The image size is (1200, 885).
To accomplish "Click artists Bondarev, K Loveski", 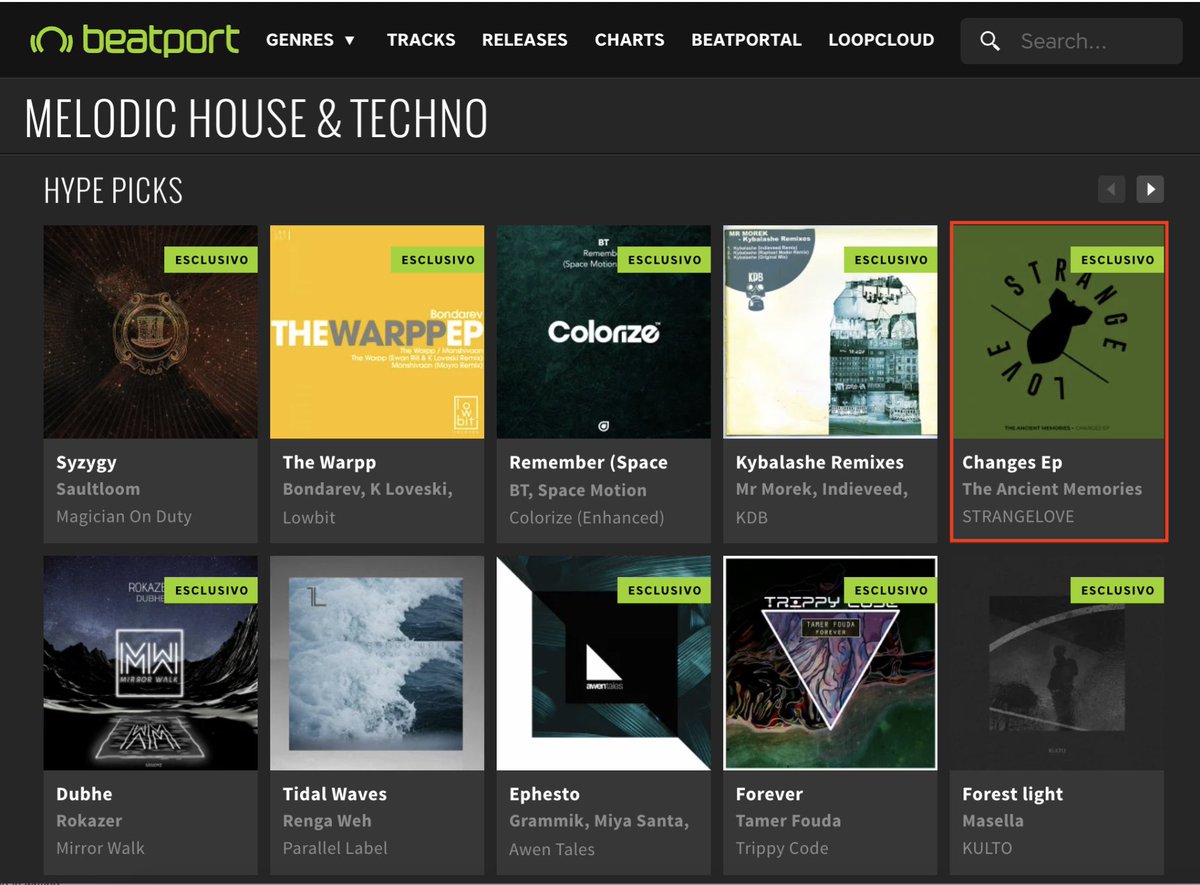I will point(368,489).
